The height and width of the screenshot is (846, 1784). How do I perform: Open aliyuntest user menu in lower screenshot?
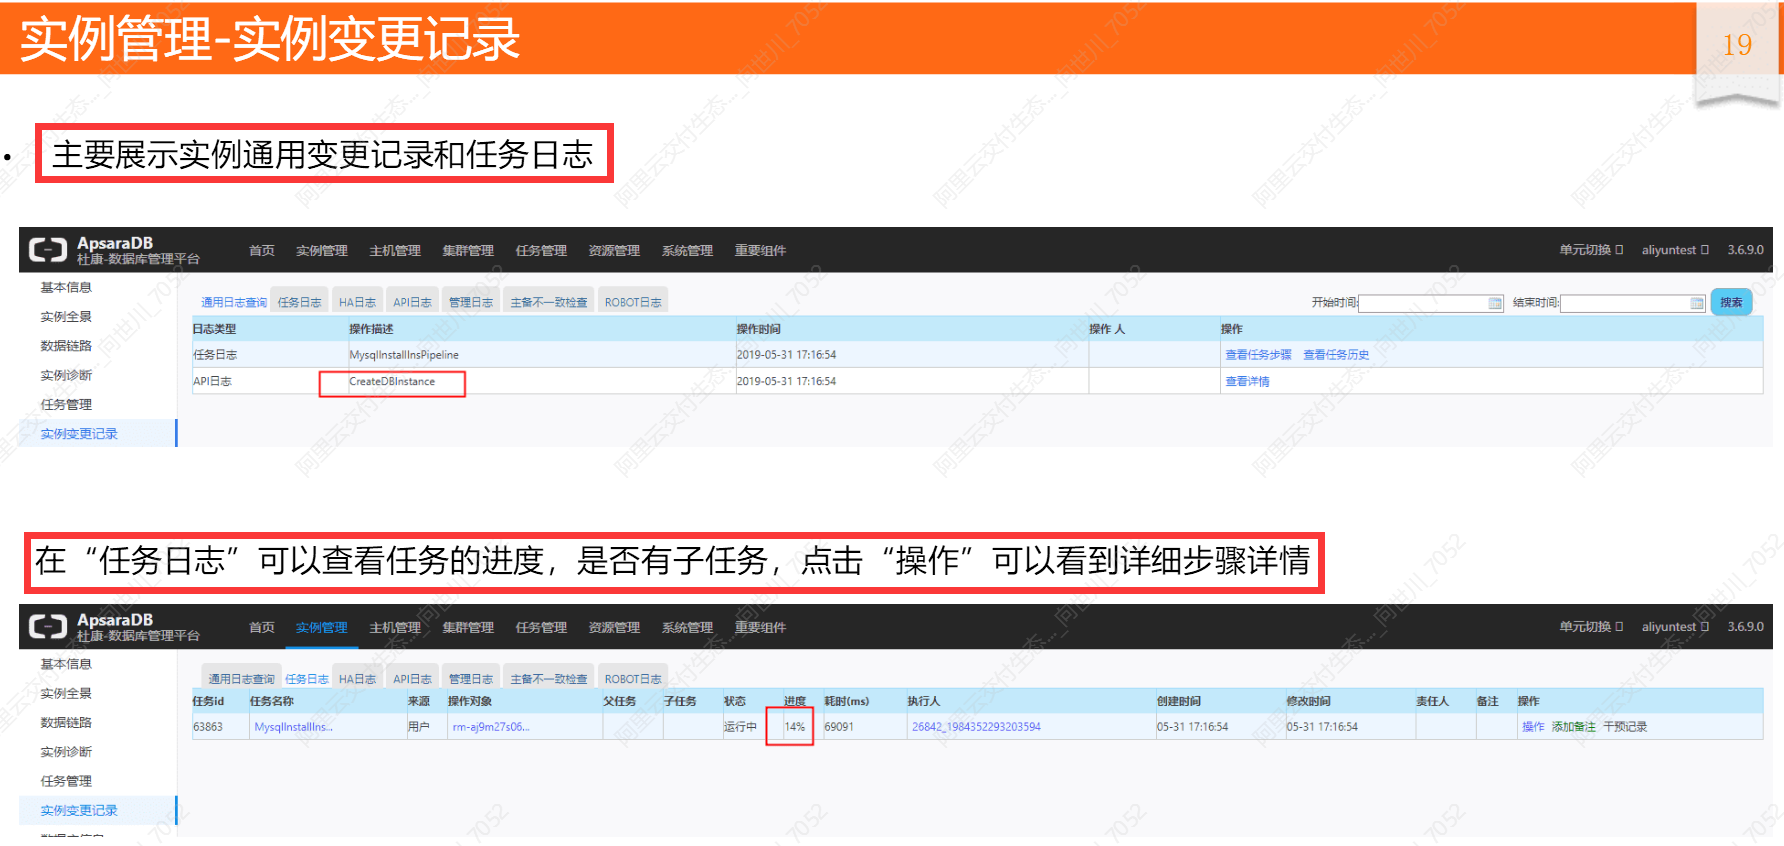pyautogui.click(x=1675, y=627)
